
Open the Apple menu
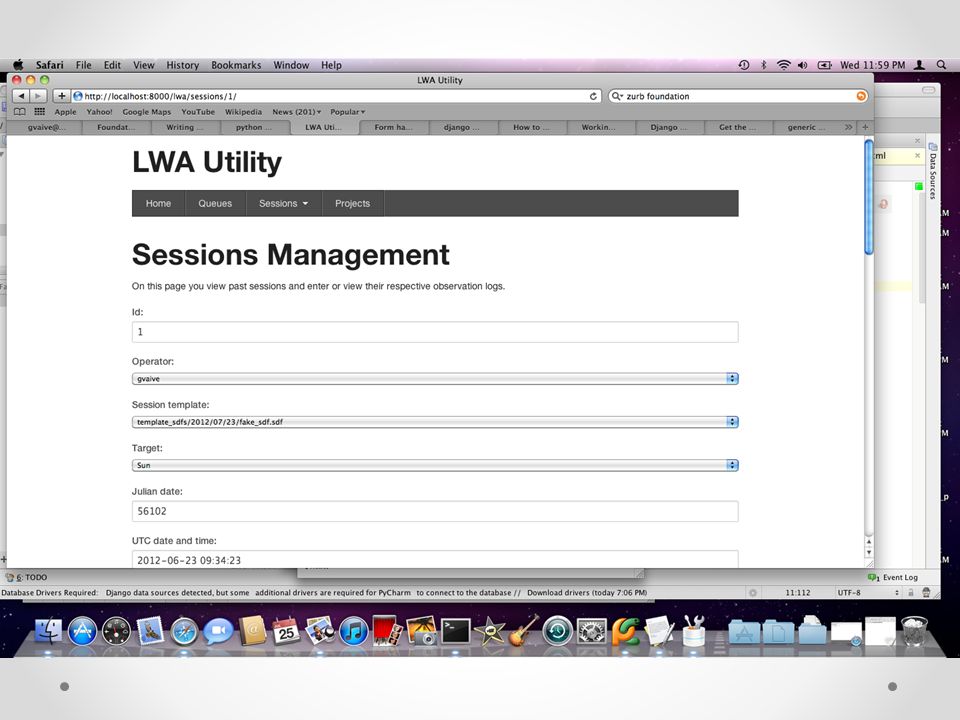point(18,65)
